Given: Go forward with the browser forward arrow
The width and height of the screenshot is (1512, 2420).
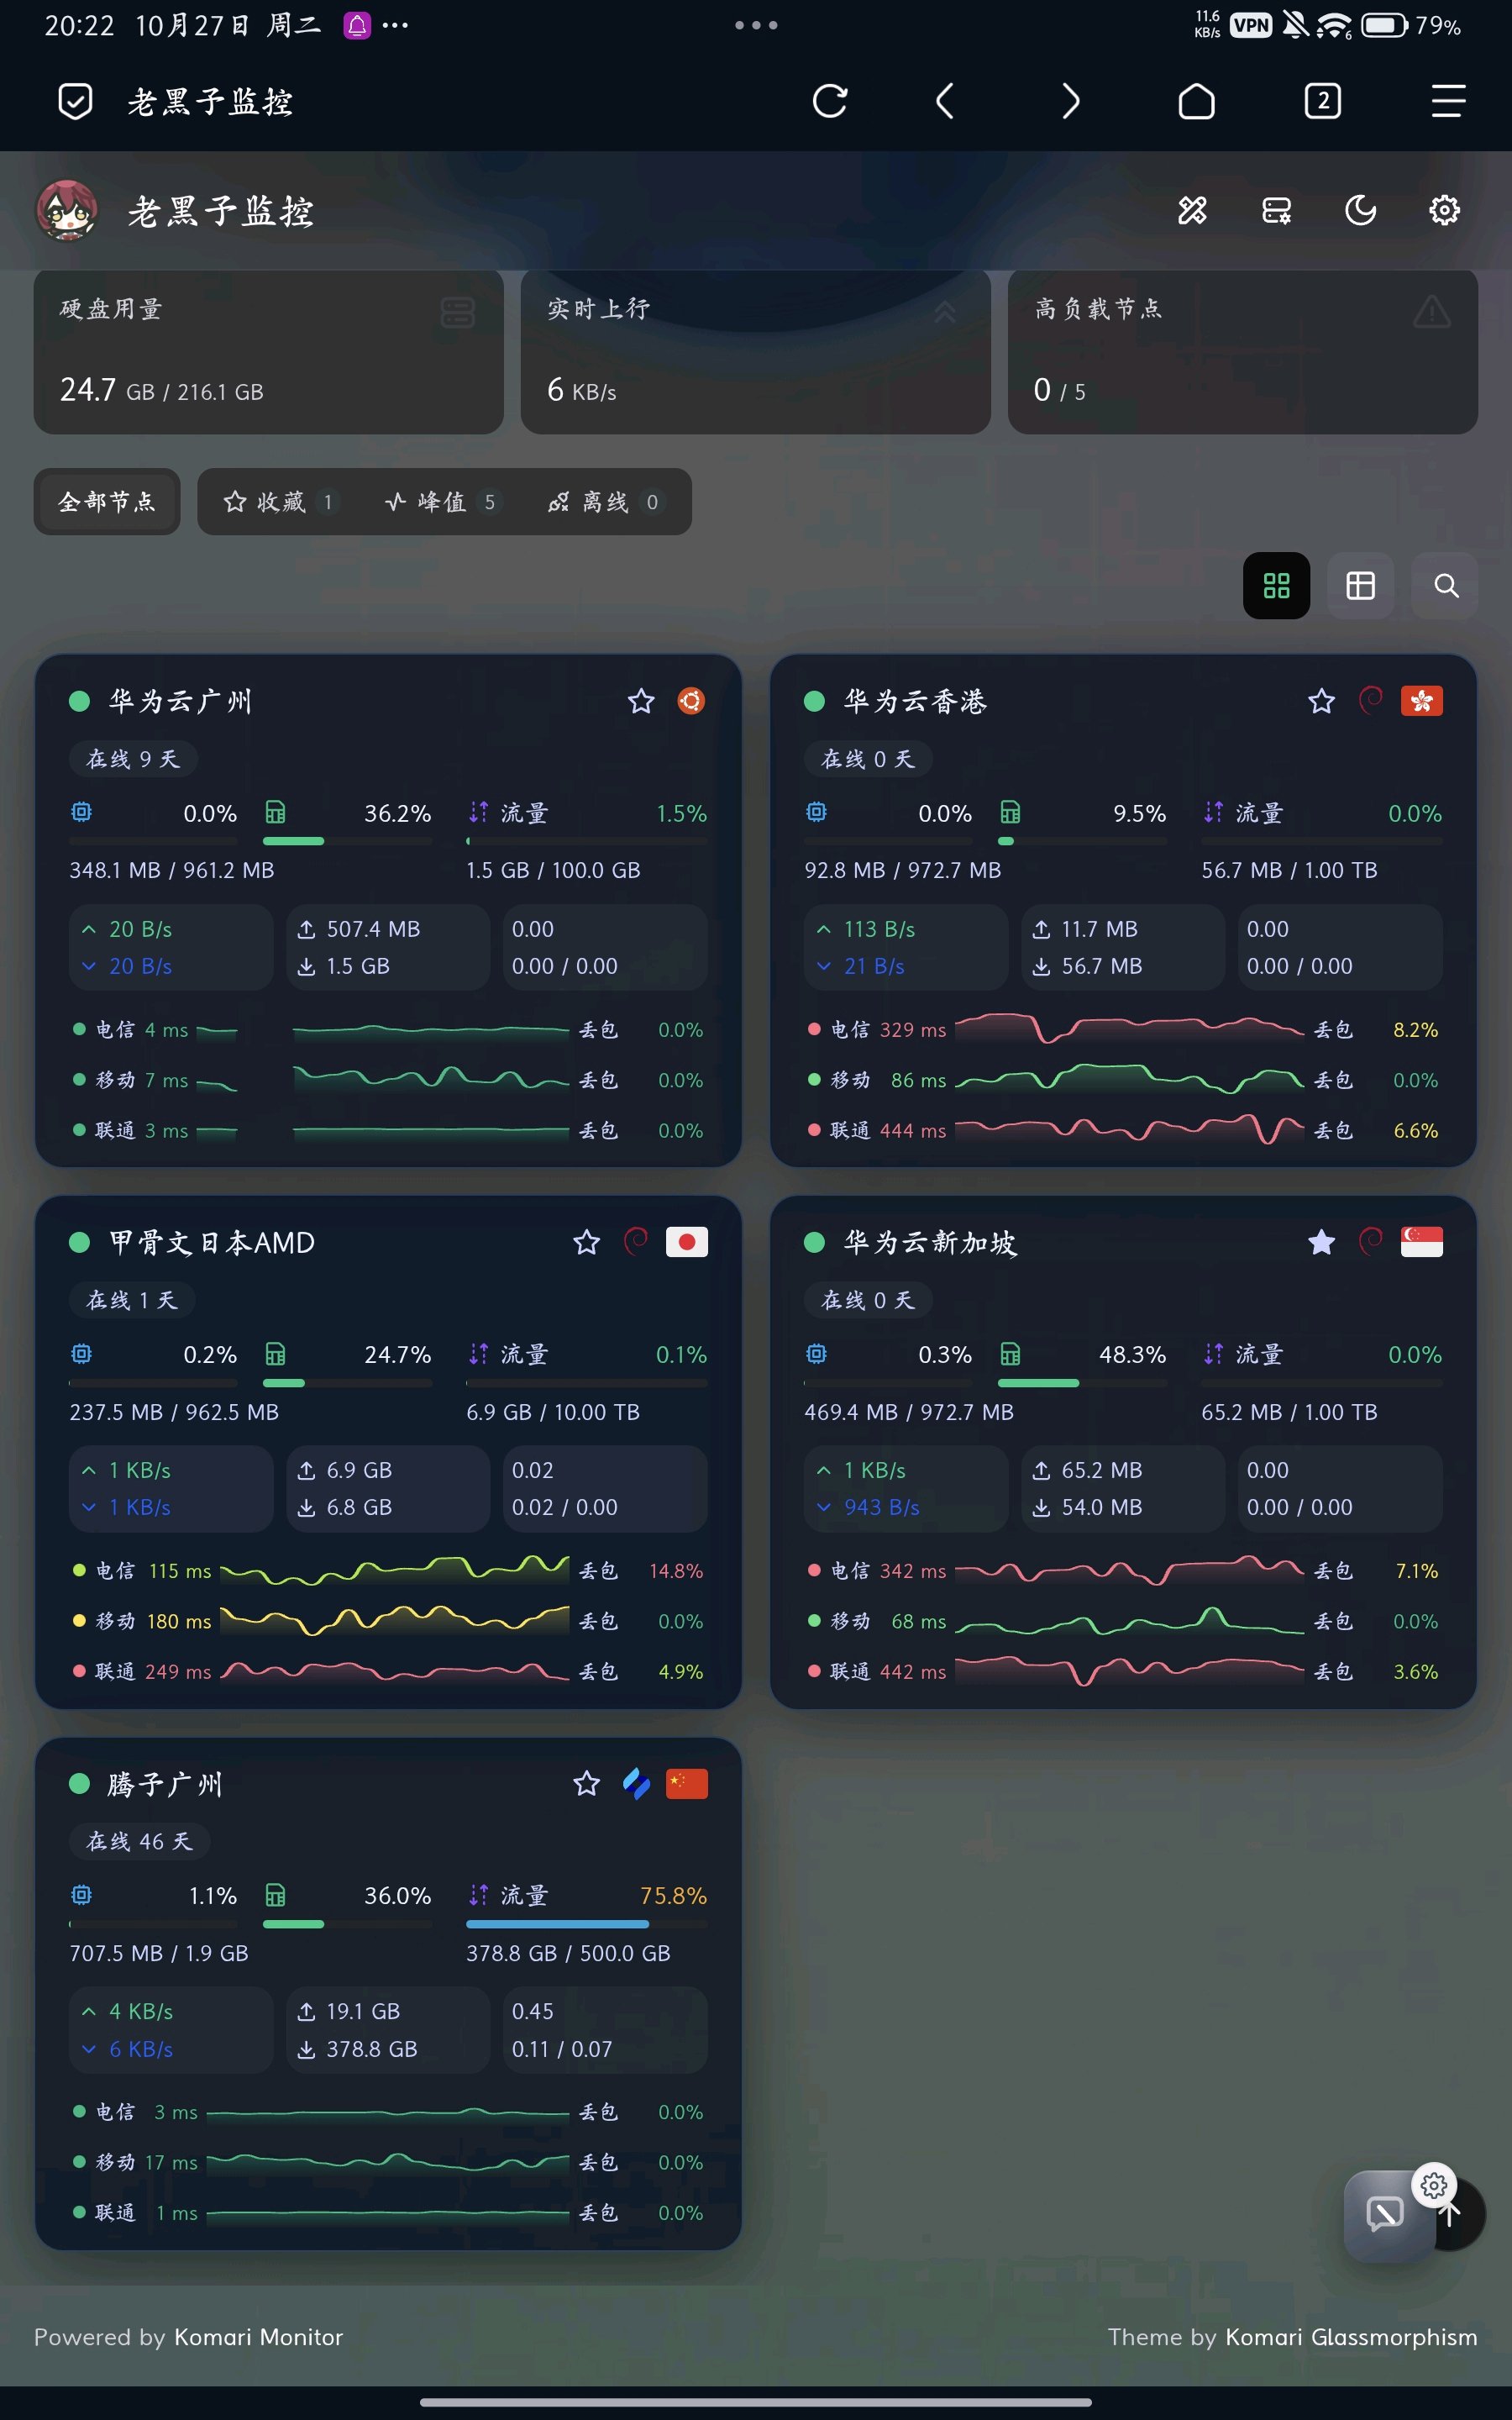Looking at the screenshot, I should 1070,101.
